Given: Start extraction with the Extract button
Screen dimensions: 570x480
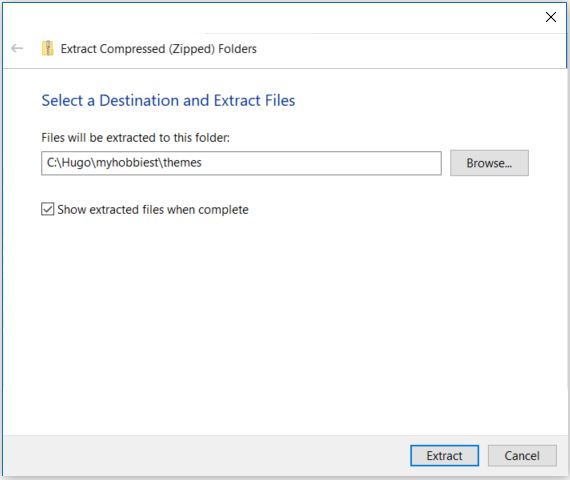Looking at the screenshot, I should coord(444,456).
